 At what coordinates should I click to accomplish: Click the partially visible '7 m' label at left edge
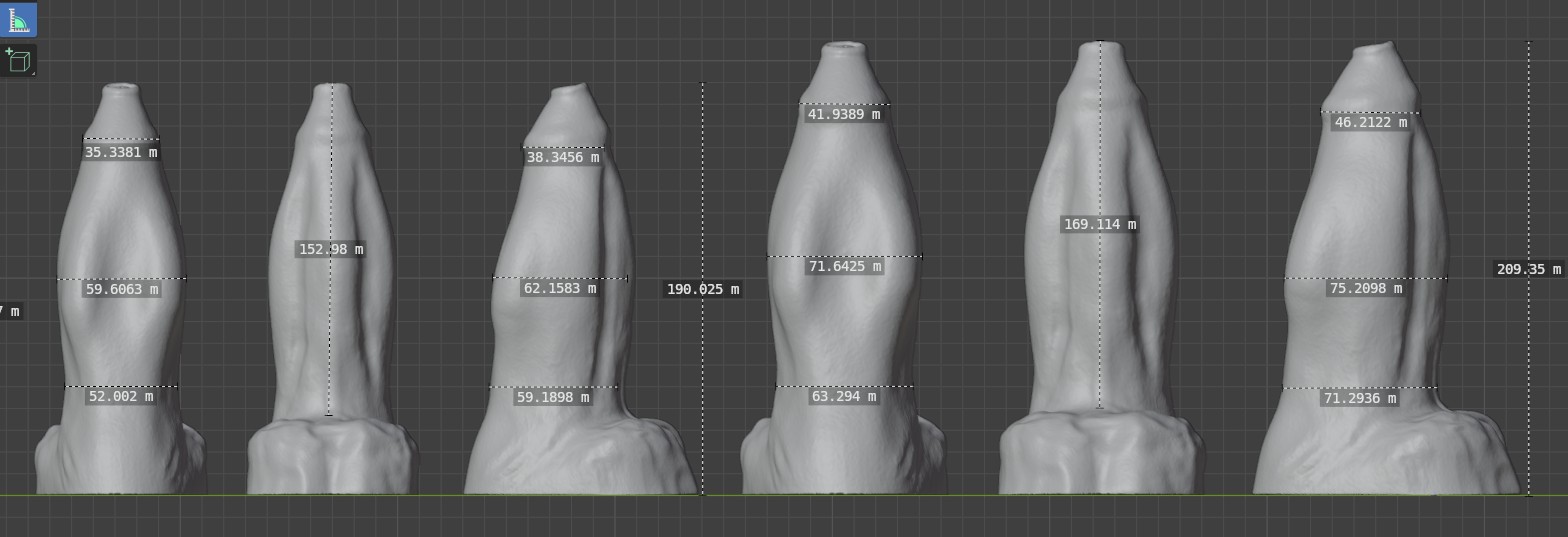[10, 312]
